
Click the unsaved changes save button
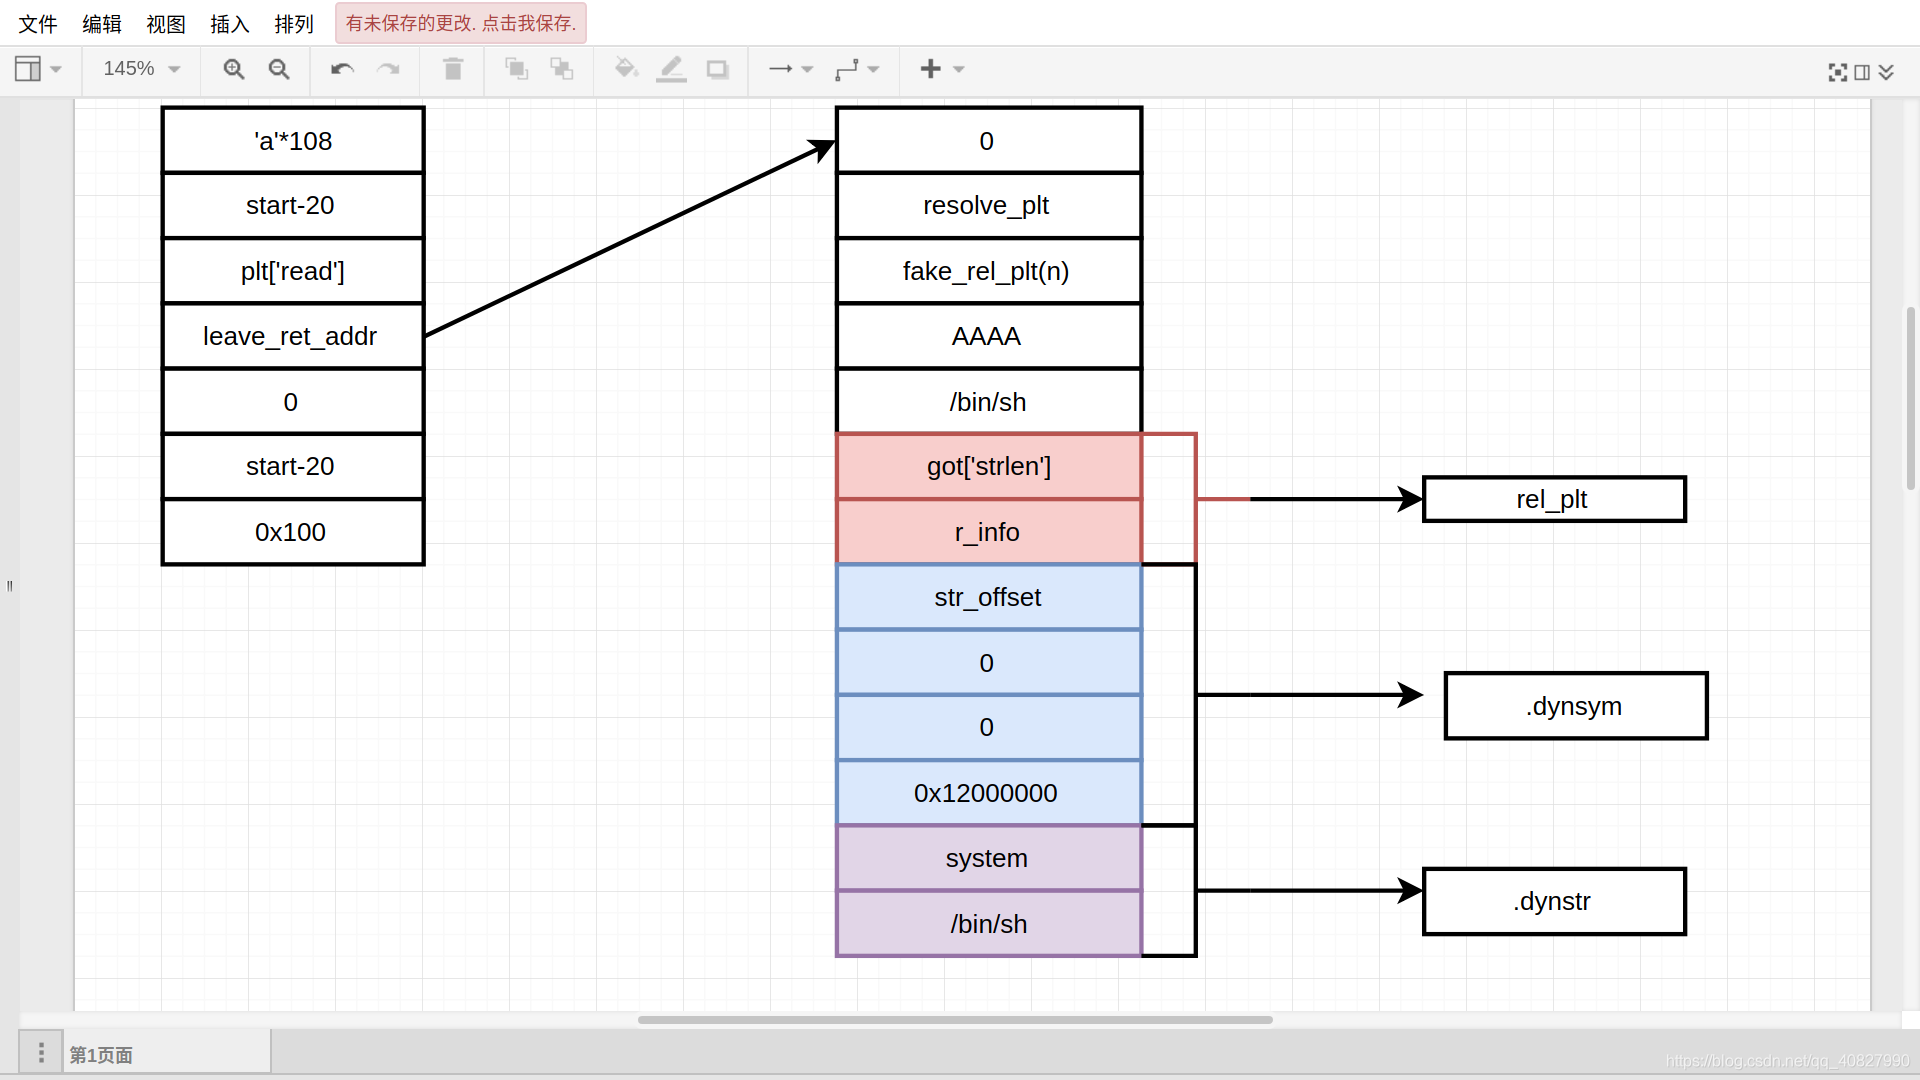coord(461,23)
